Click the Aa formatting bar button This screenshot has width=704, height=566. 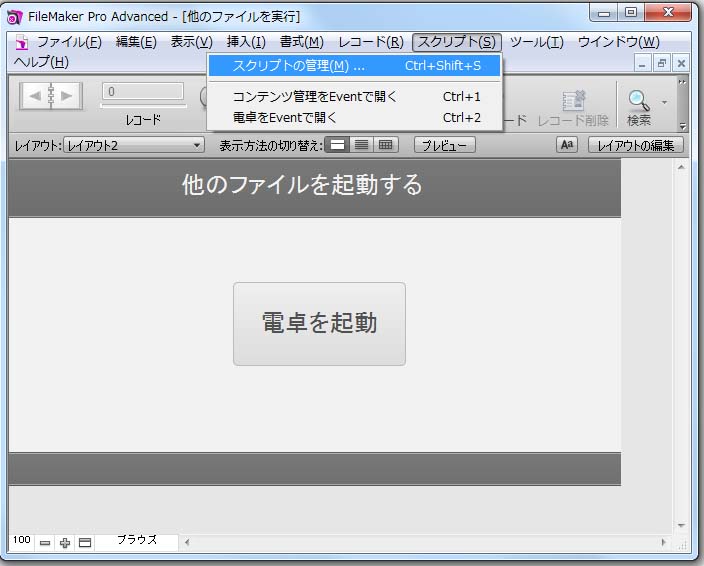[x=567, y=145]
